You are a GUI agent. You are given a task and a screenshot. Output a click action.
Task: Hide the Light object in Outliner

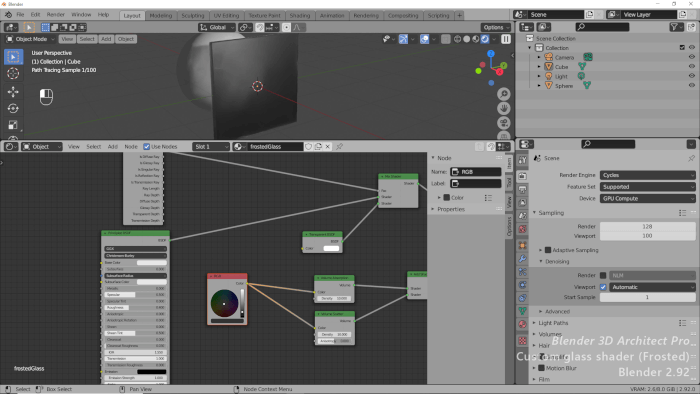(x=692, y=76)
